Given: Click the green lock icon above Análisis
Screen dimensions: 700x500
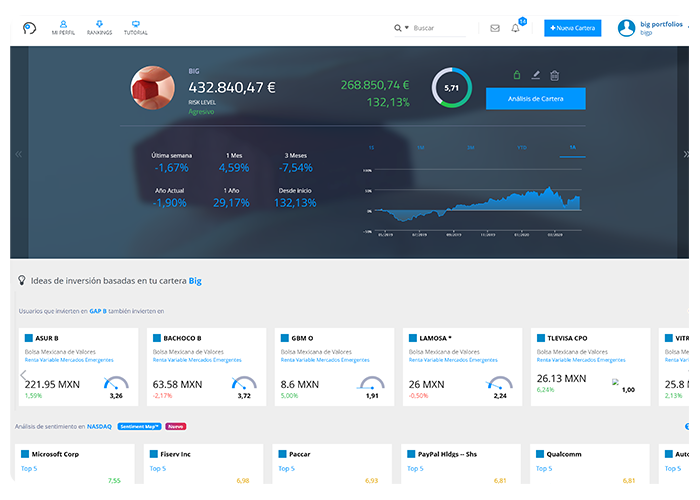Looking at the screenshot, I should coord(517,75).
